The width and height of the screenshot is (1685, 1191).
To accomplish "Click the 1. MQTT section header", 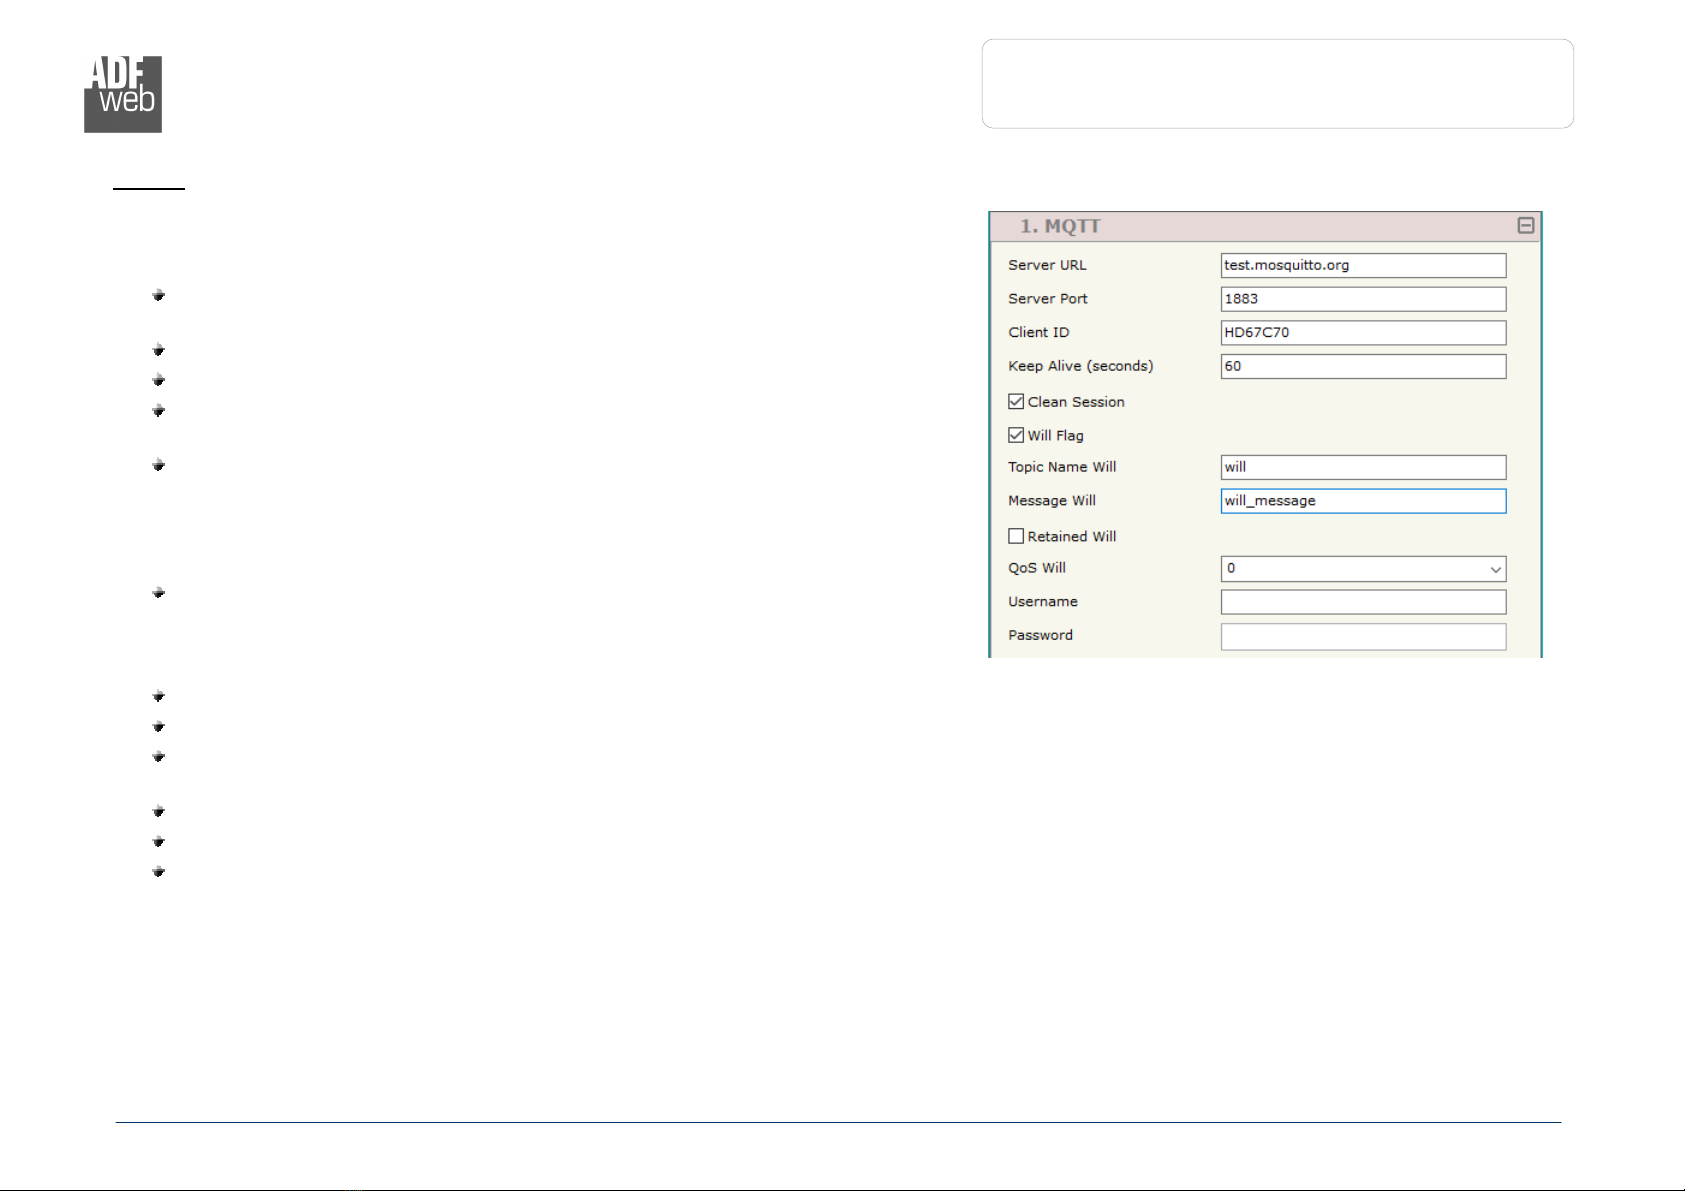I will 1265,226.
